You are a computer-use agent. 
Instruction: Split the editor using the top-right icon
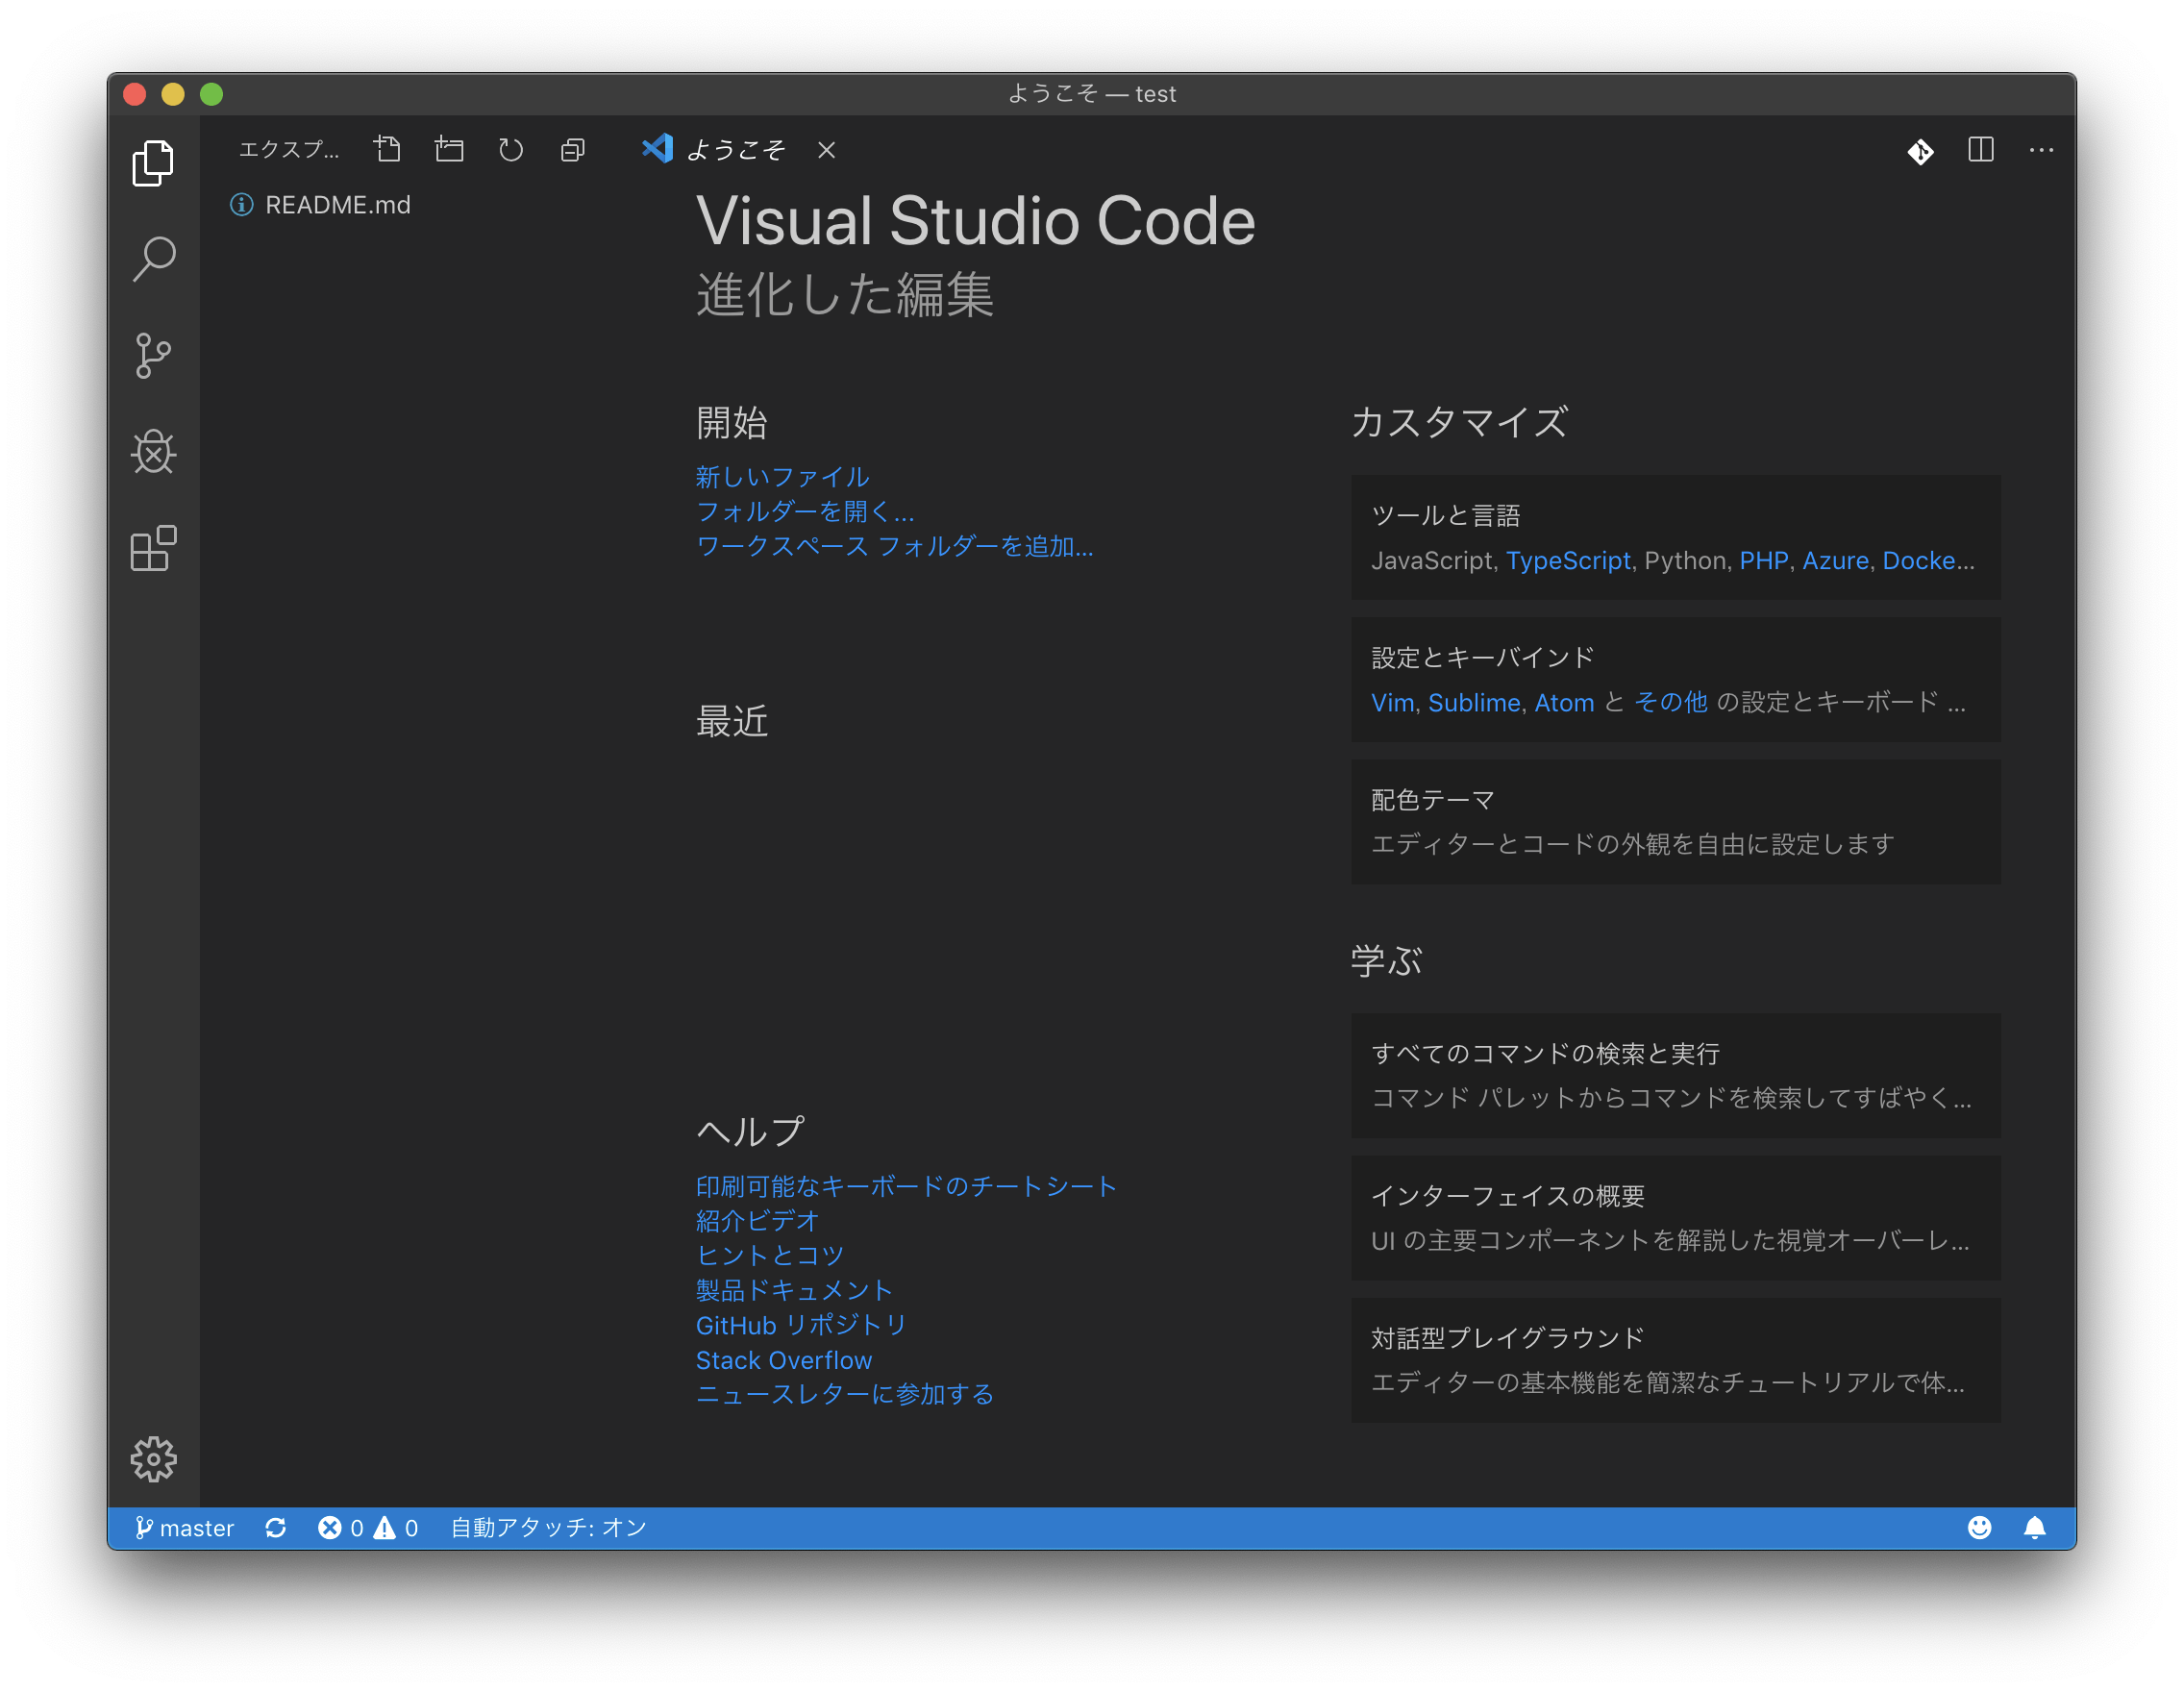tap(1981, 150)
